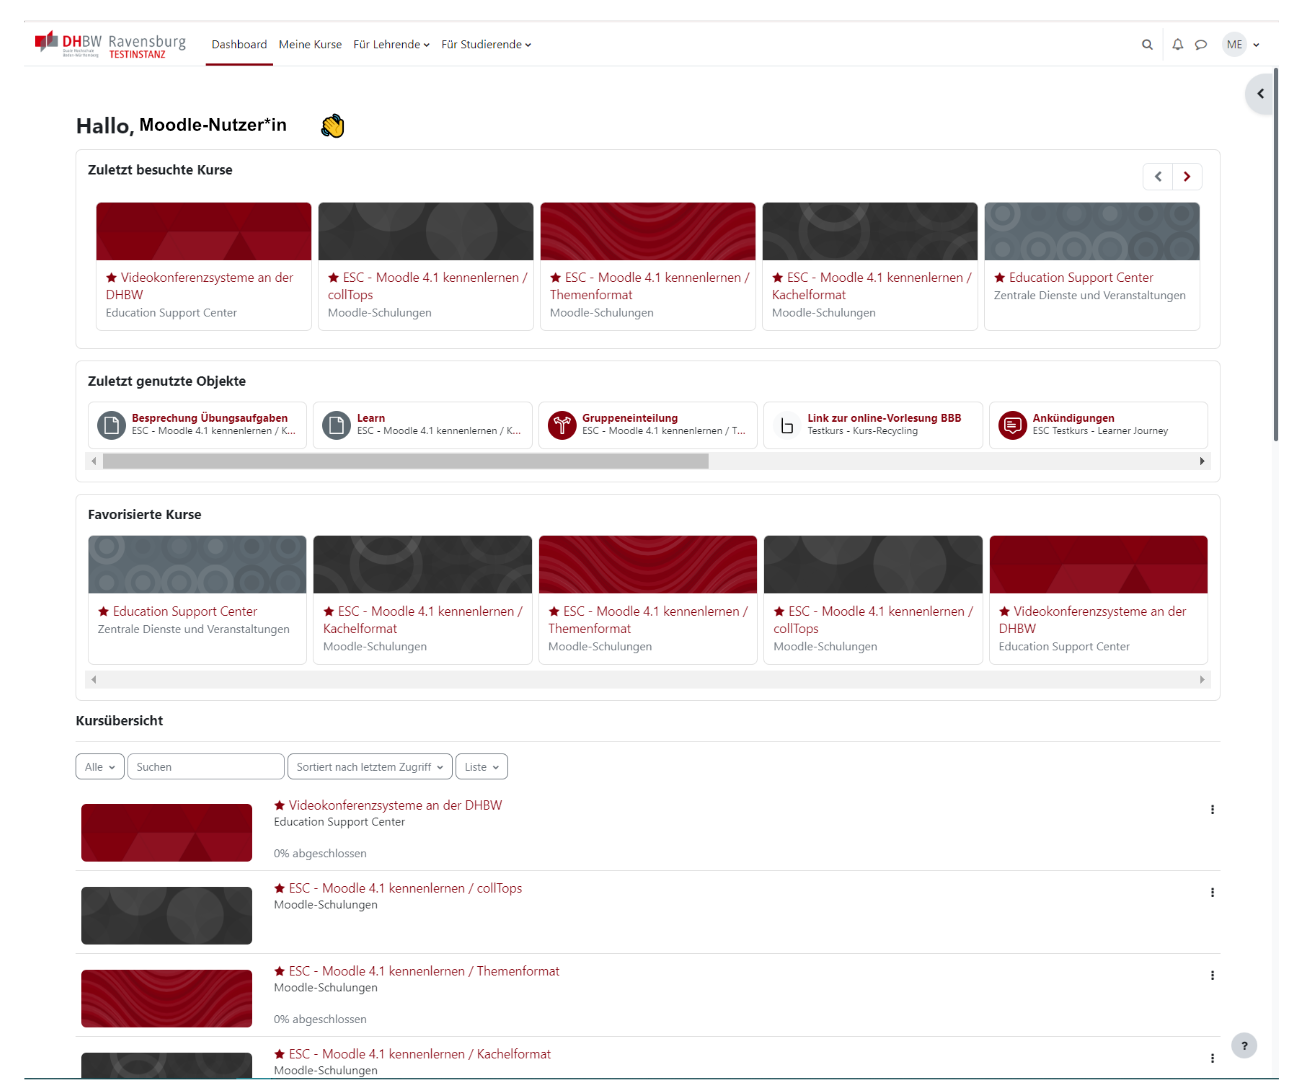The width and height of the screenshot is (1300, 1080).
Task: Open the Sortiert nach letztem Zugriff dropdown
Action: click(369, 767)
